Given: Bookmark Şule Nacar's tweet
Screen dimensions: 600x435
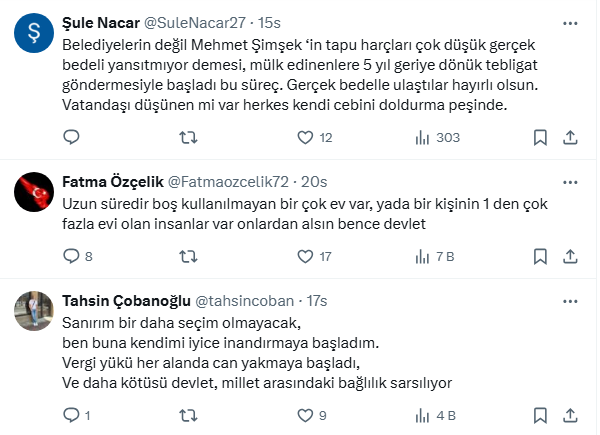Looking at the screenshot, I should click(x=540, y=137).
